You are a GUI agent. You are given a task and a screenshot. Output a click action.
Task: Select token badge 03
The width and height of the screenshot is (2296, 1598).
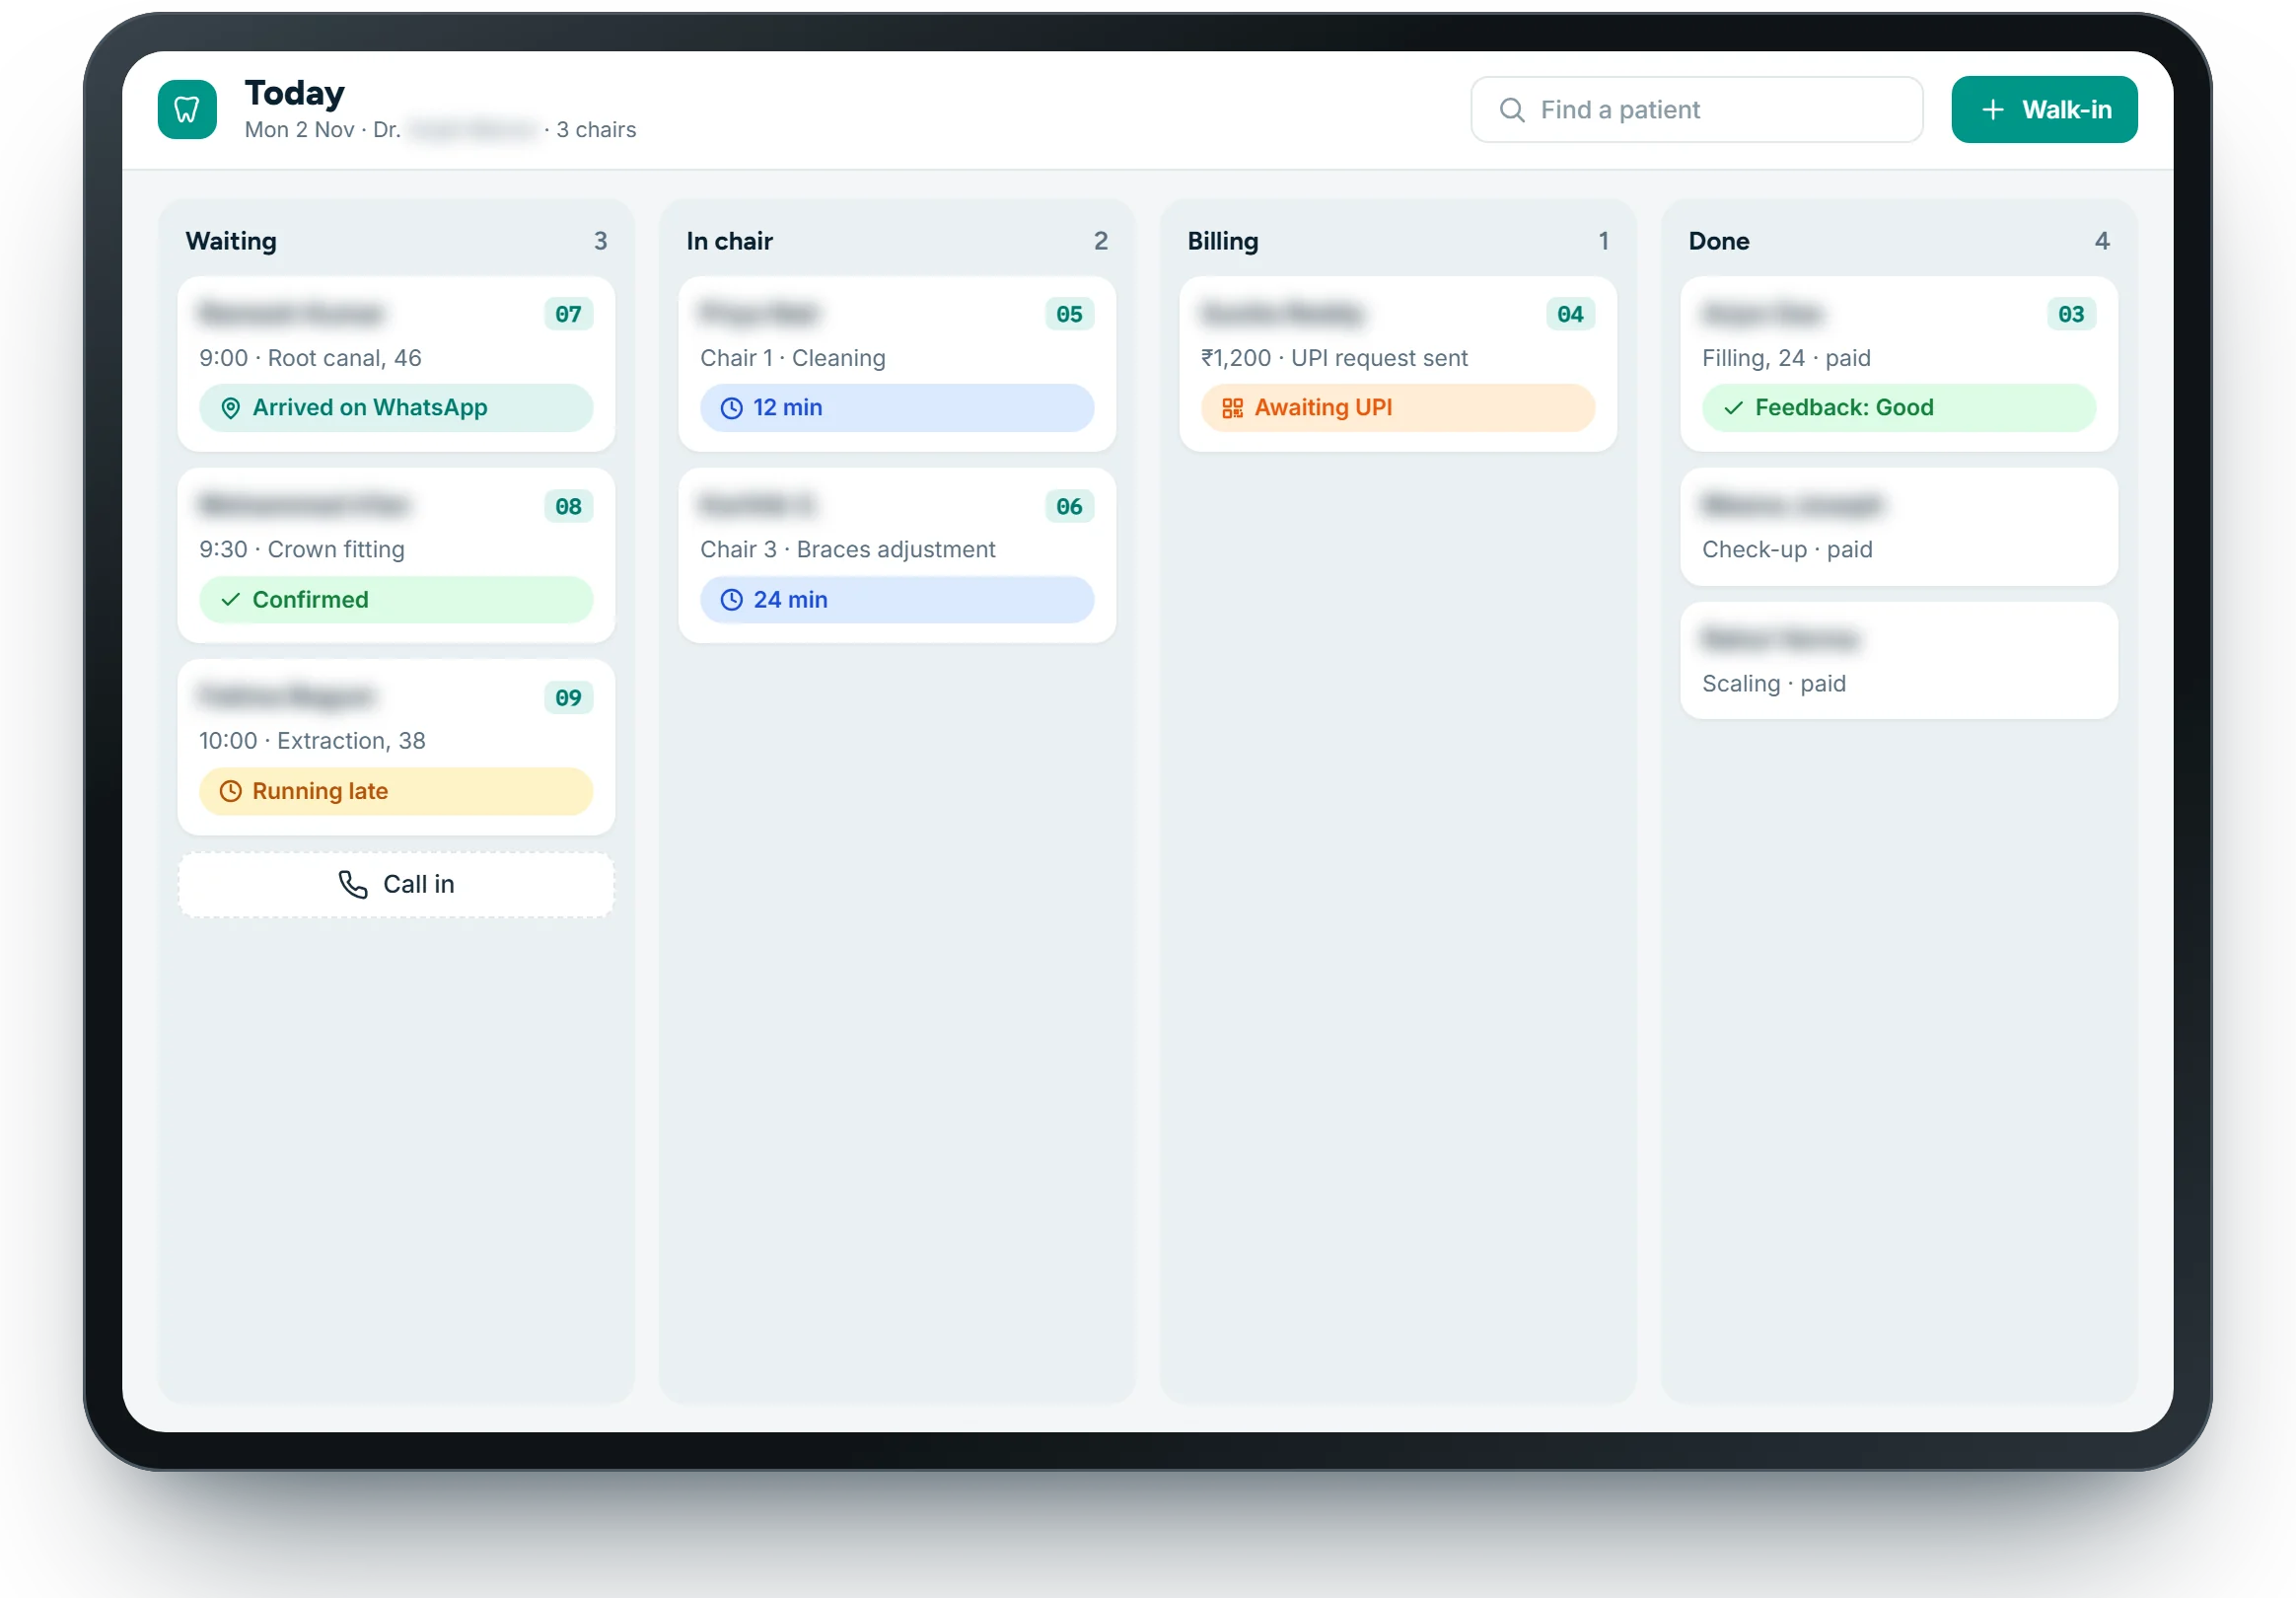[x=2071, y=314]
